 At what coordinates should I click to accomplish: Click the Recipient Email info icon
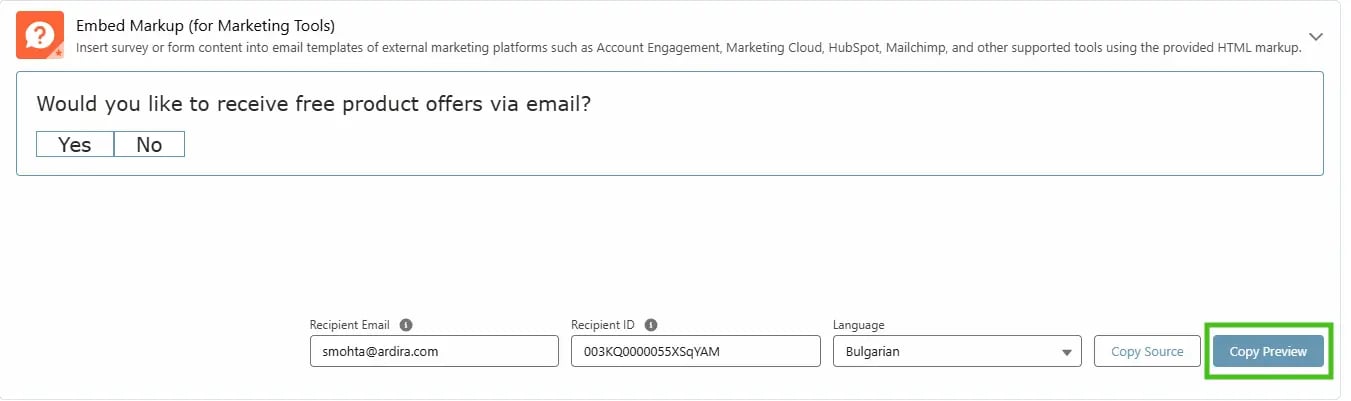[x=405, y=325]
